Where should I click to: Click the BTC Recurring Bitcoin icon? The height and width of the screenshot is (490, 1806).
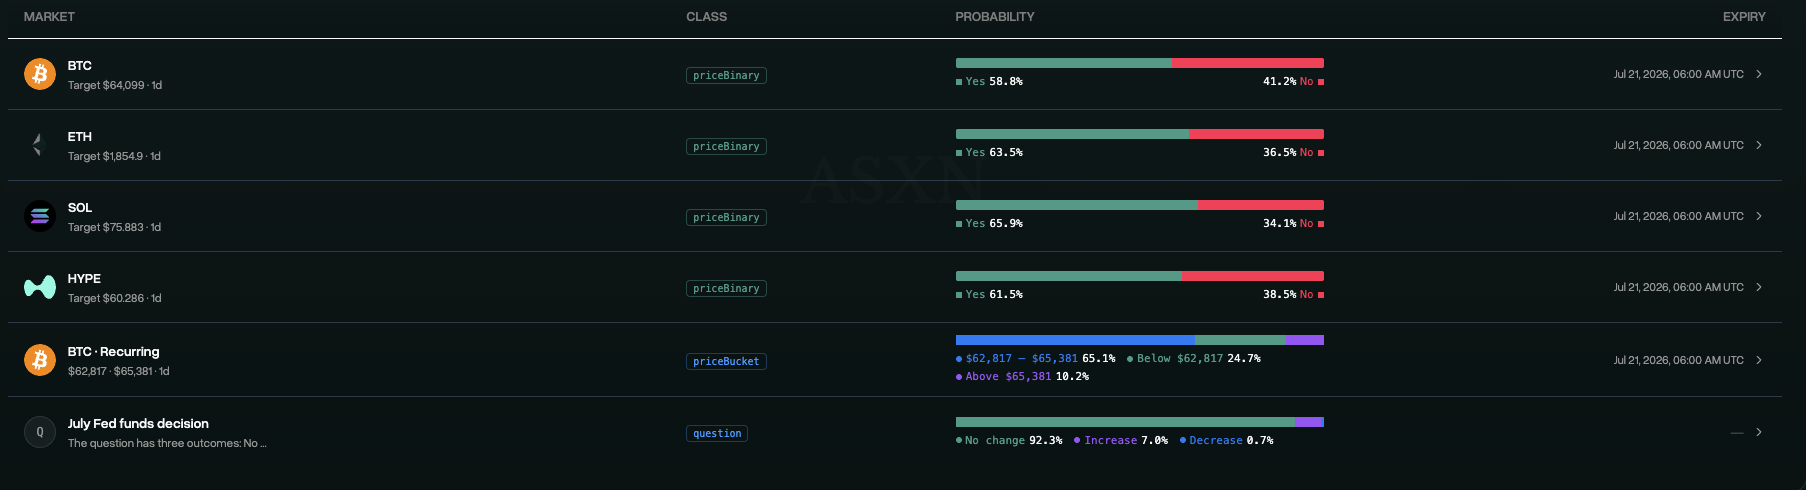pos(40,360)
